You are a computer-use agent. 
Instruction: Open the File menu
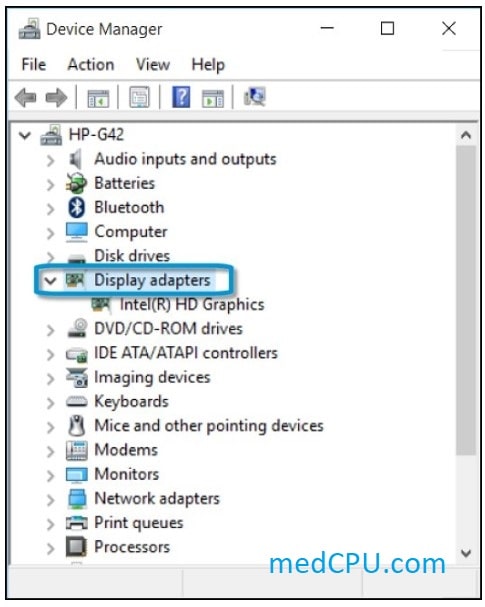(x=34, y=64)
